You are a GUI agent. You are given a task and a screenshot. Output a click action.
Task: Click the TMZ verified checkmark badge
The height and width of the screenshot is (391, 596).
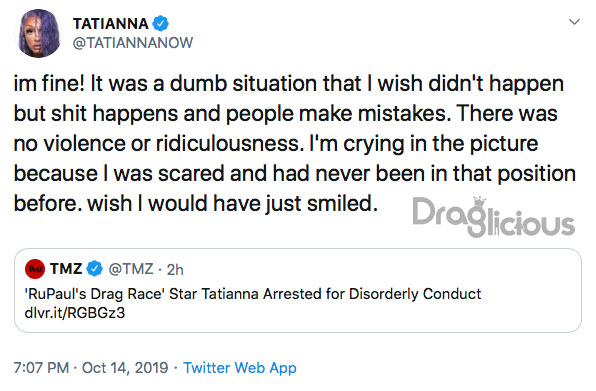coord(95,269)
